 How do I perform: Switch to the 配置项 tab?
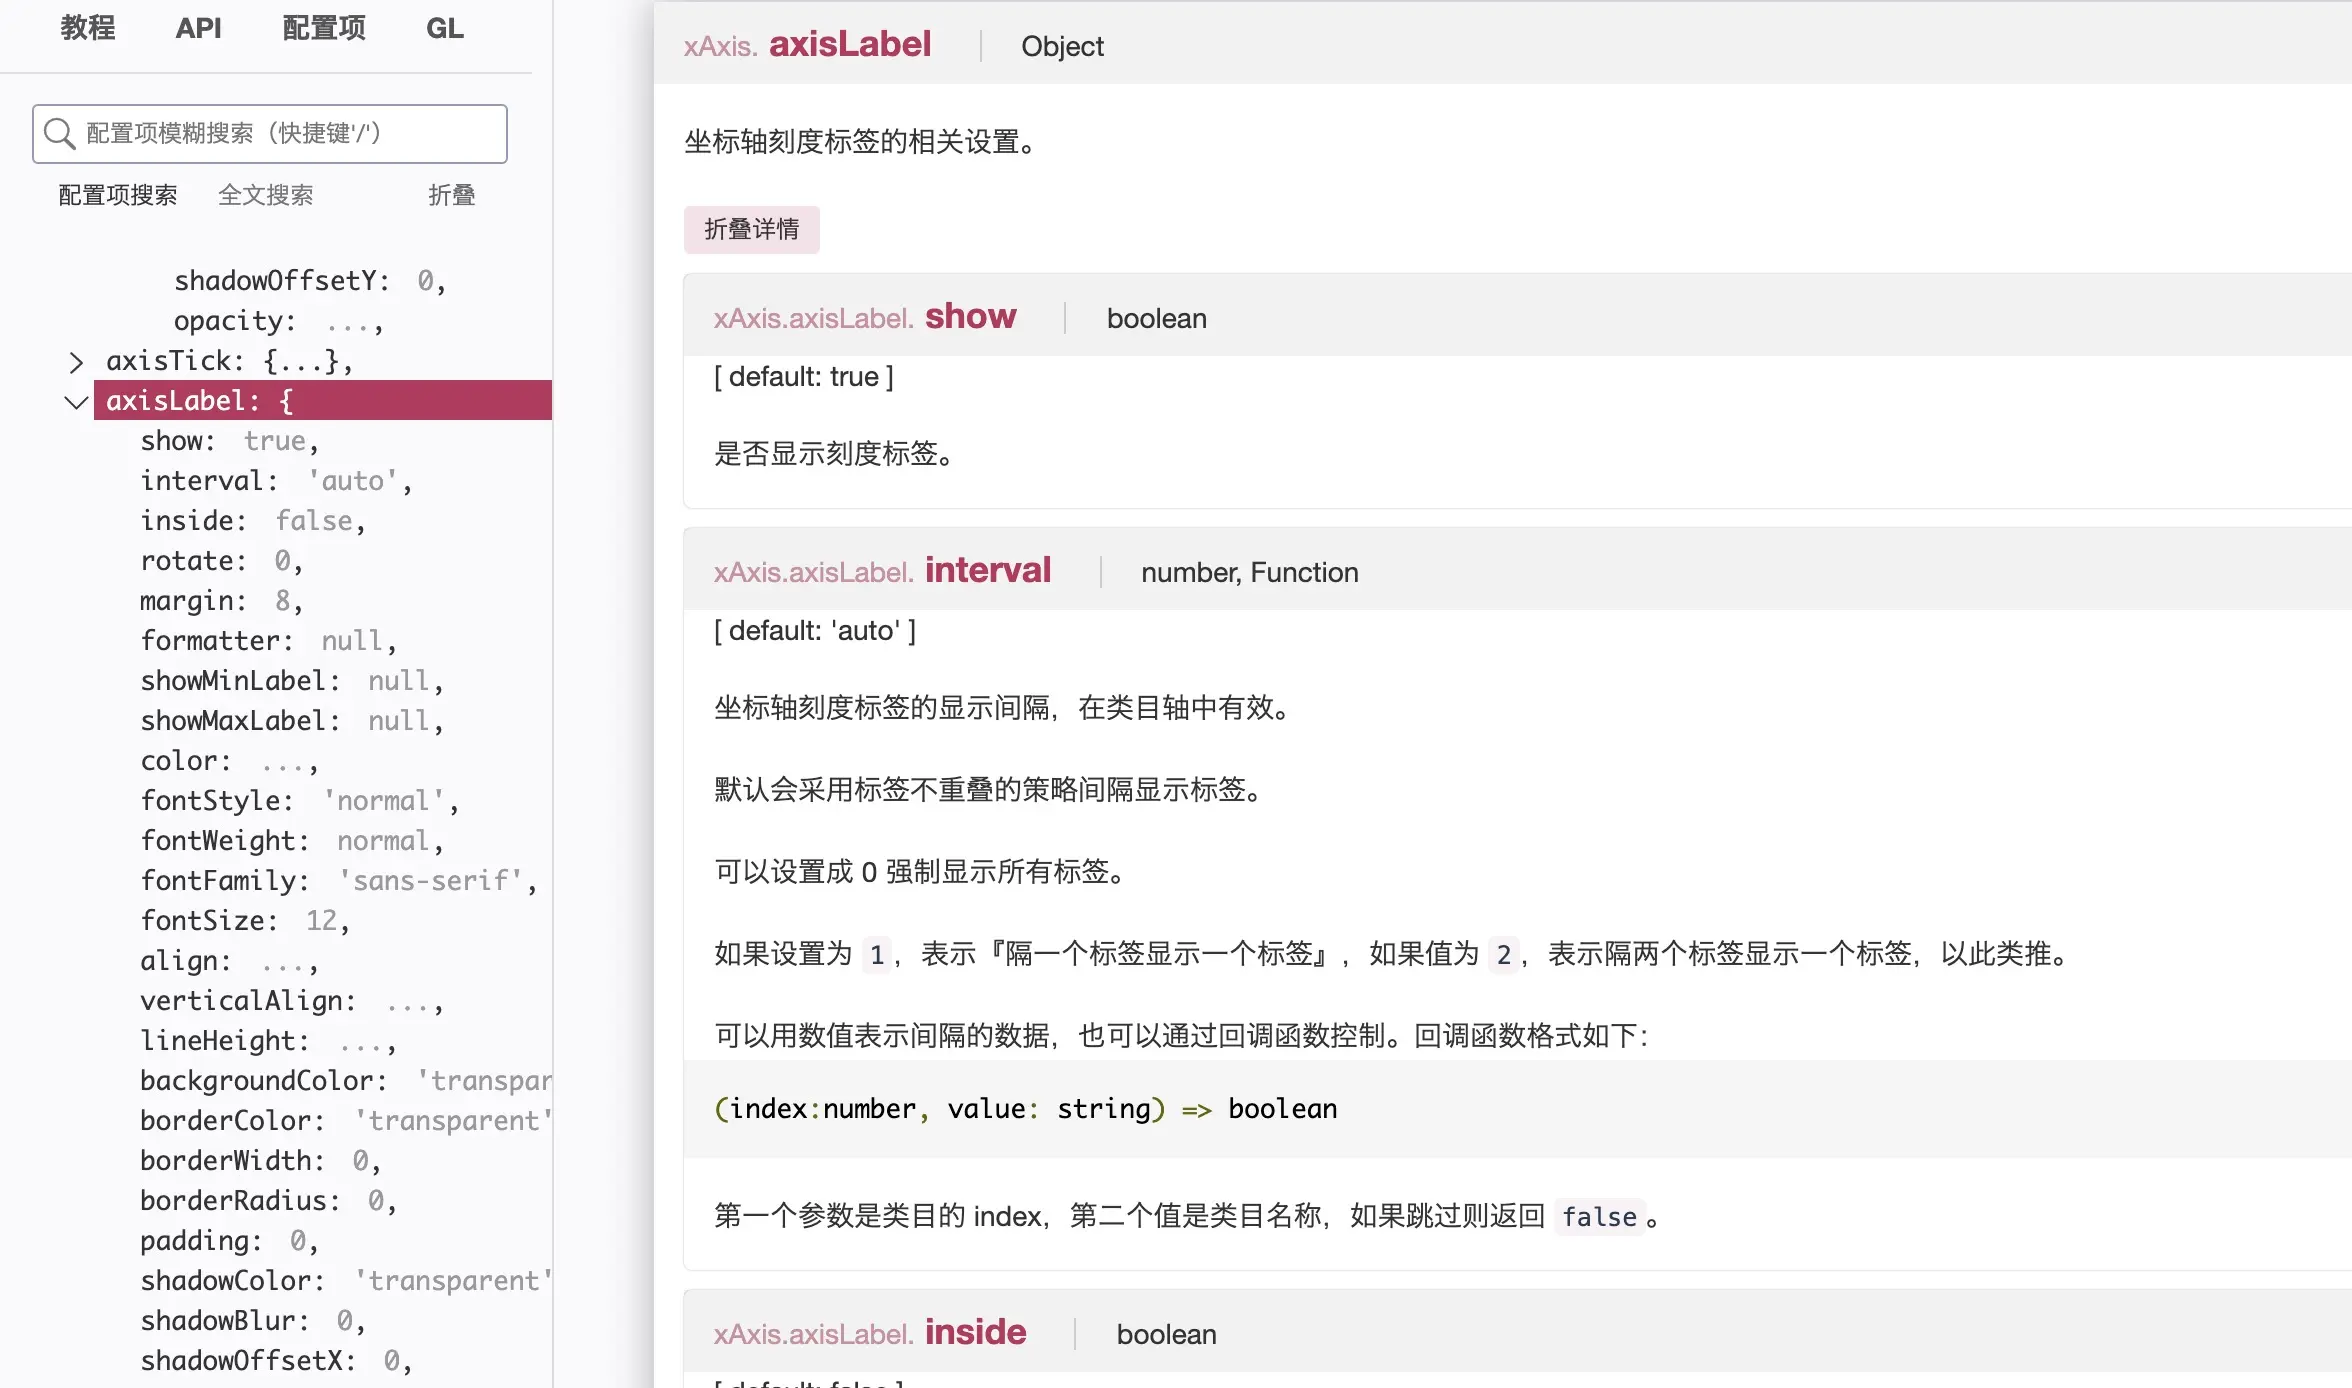click(x=324, y=28)
